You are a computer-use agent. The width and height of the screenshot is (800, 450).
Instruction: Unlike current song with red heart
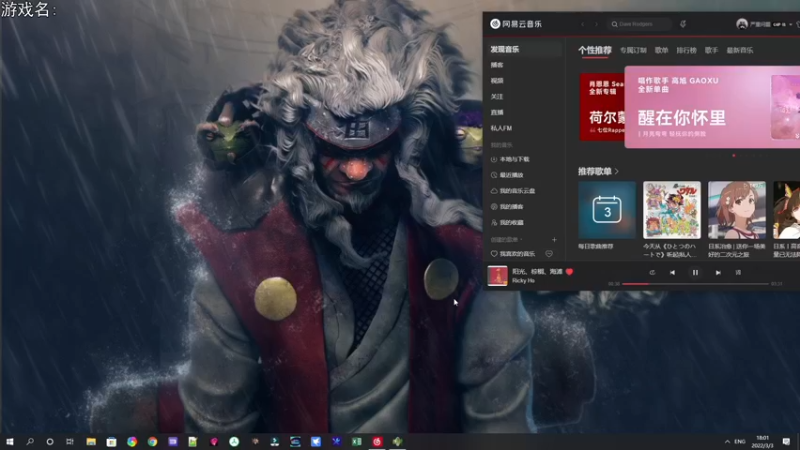tap(569, 272)
